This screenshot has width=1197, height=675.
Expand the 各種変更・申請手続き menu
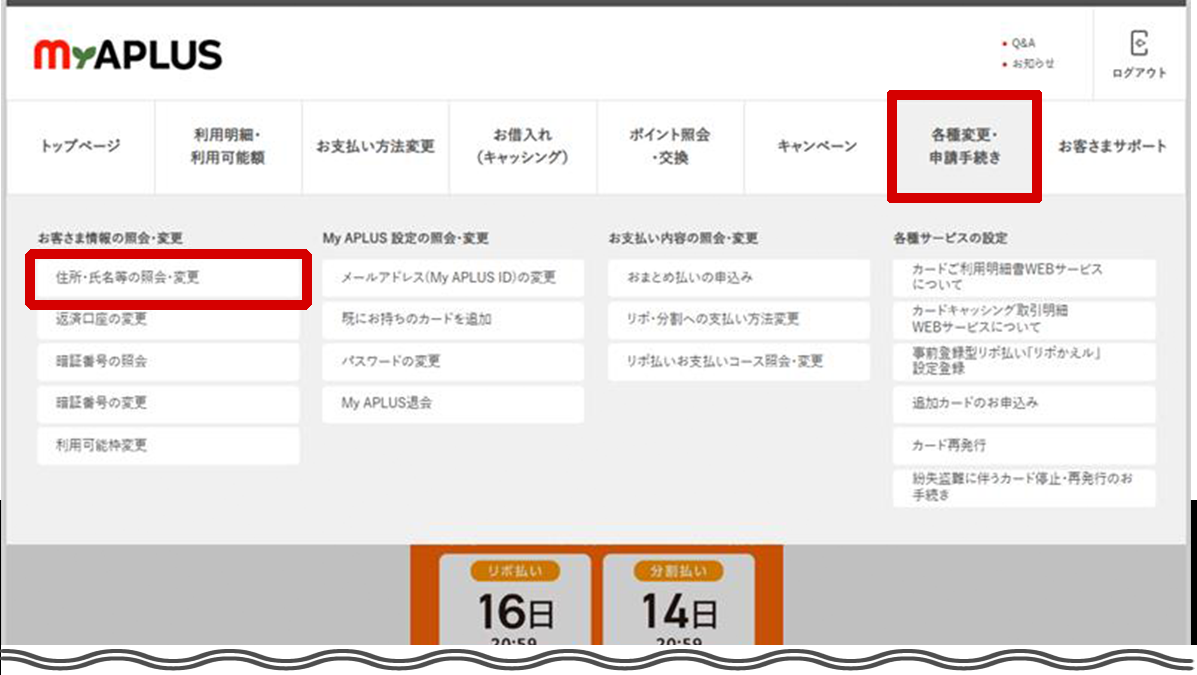[965, 146]
